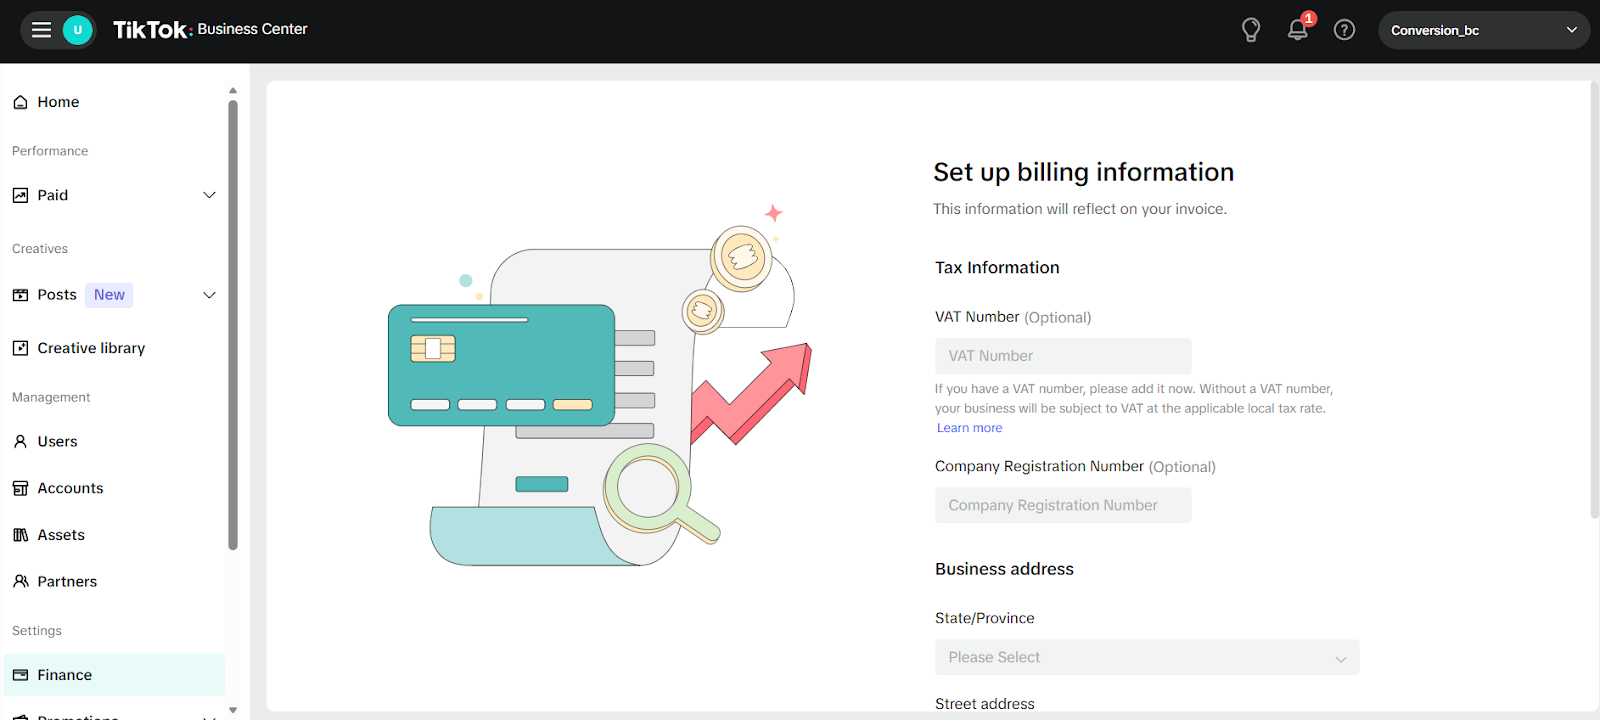This screenshot has height=720, width=1600.
Task: Focus the VAT Number input field
Action: coord(1062,356)
